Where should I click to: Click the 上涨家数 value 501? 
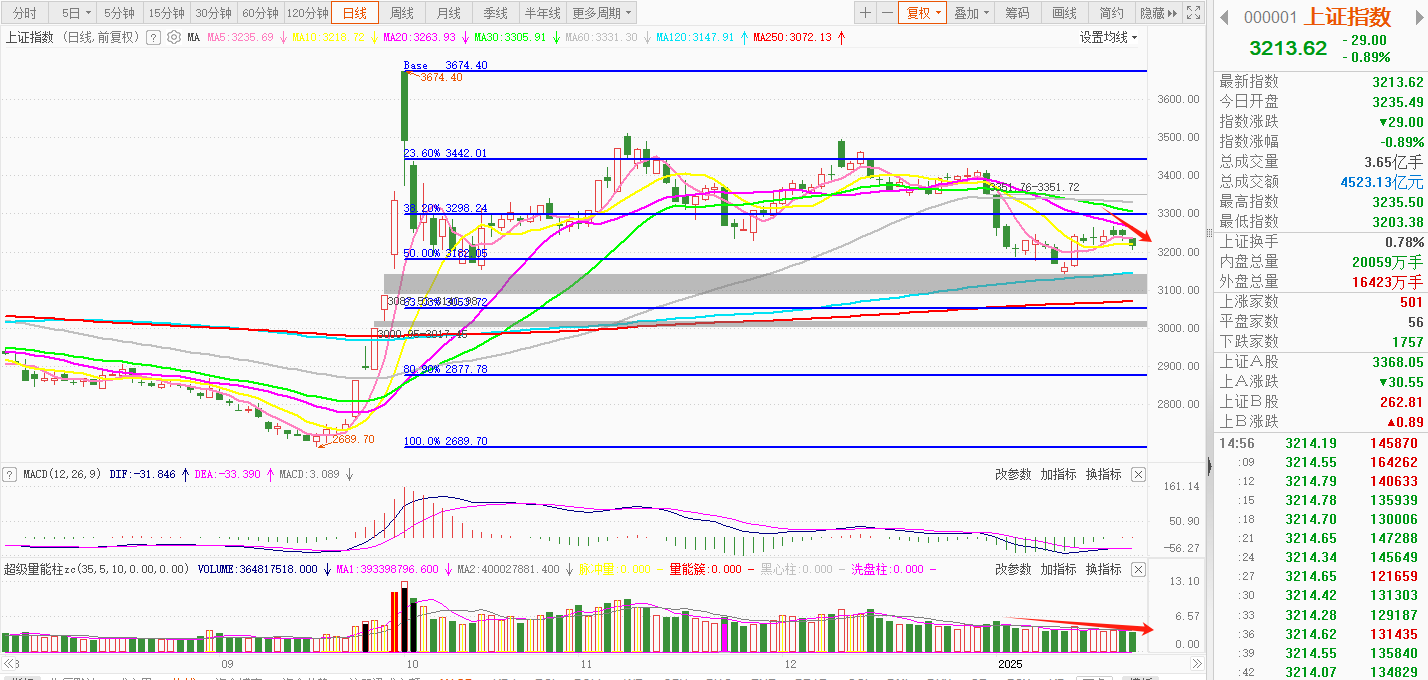click(1411, 301)
